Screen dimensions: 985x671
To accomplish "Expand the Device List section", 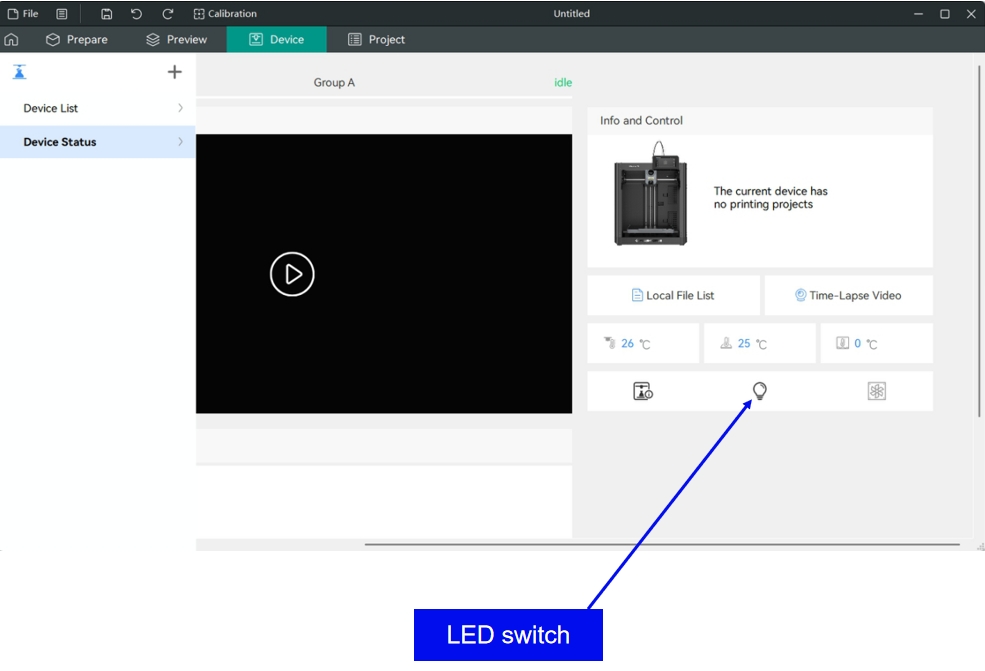I will tap(97, 108).
